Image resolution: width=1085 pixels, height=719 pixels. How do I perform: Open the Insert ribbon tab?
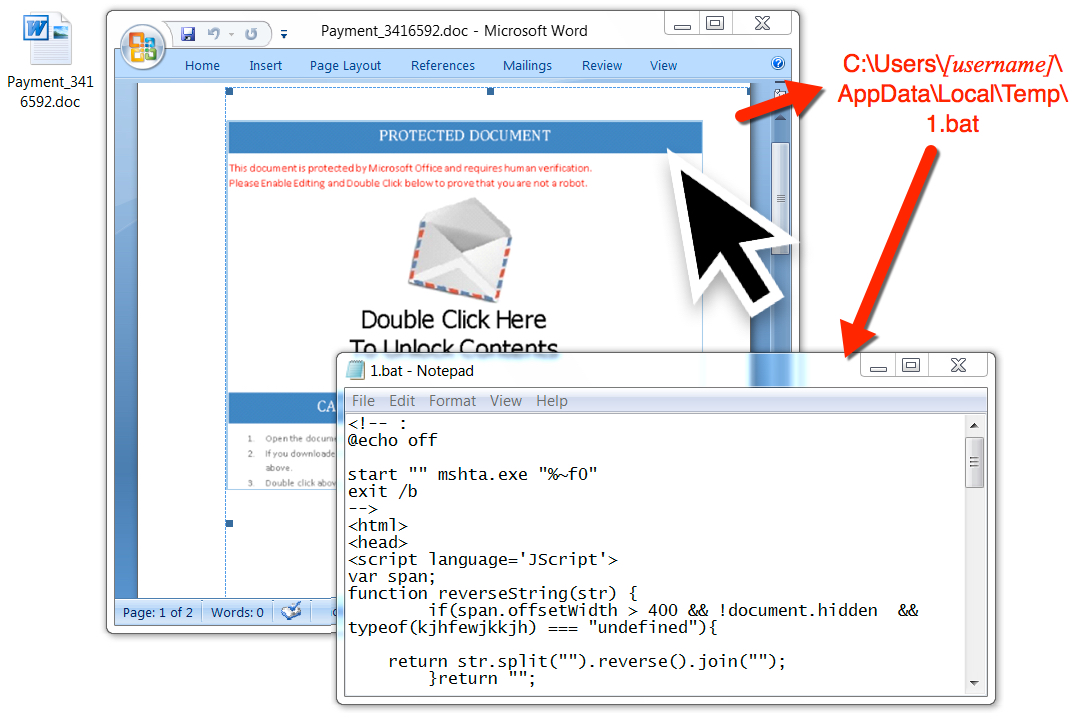[266, 66]
